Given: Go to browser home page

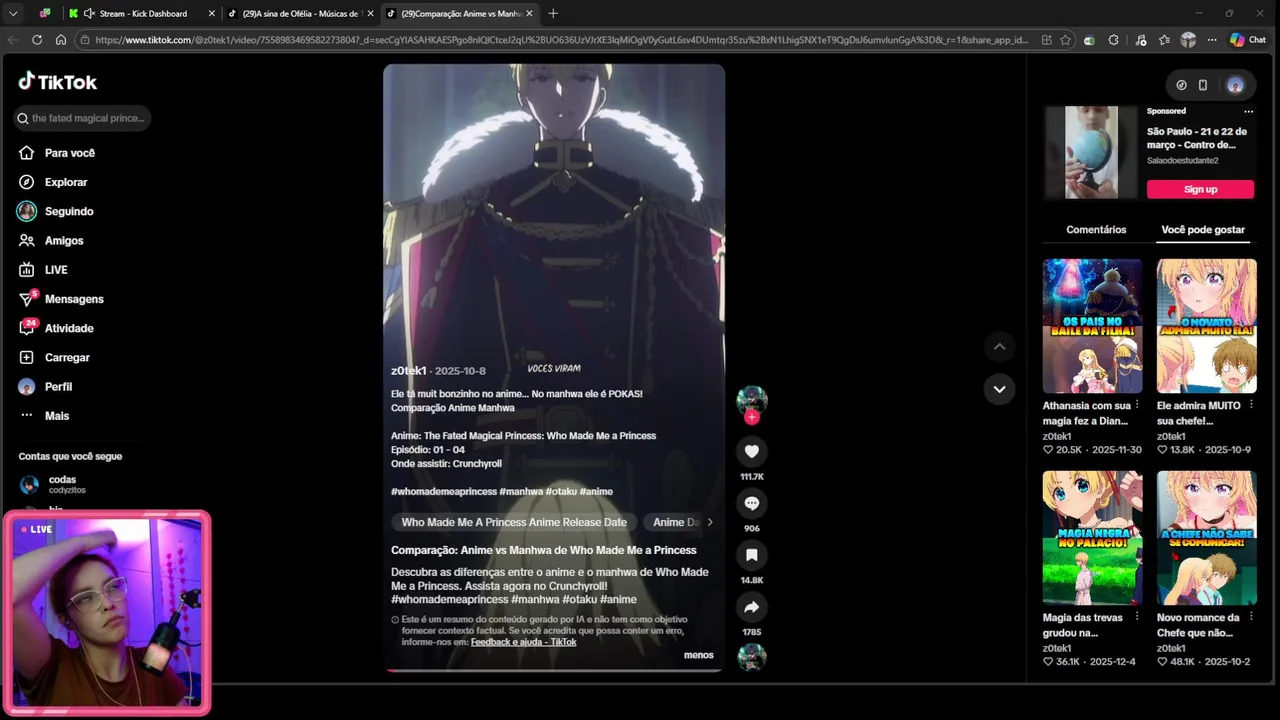Looking at the screenshot, I should [61, 40].
